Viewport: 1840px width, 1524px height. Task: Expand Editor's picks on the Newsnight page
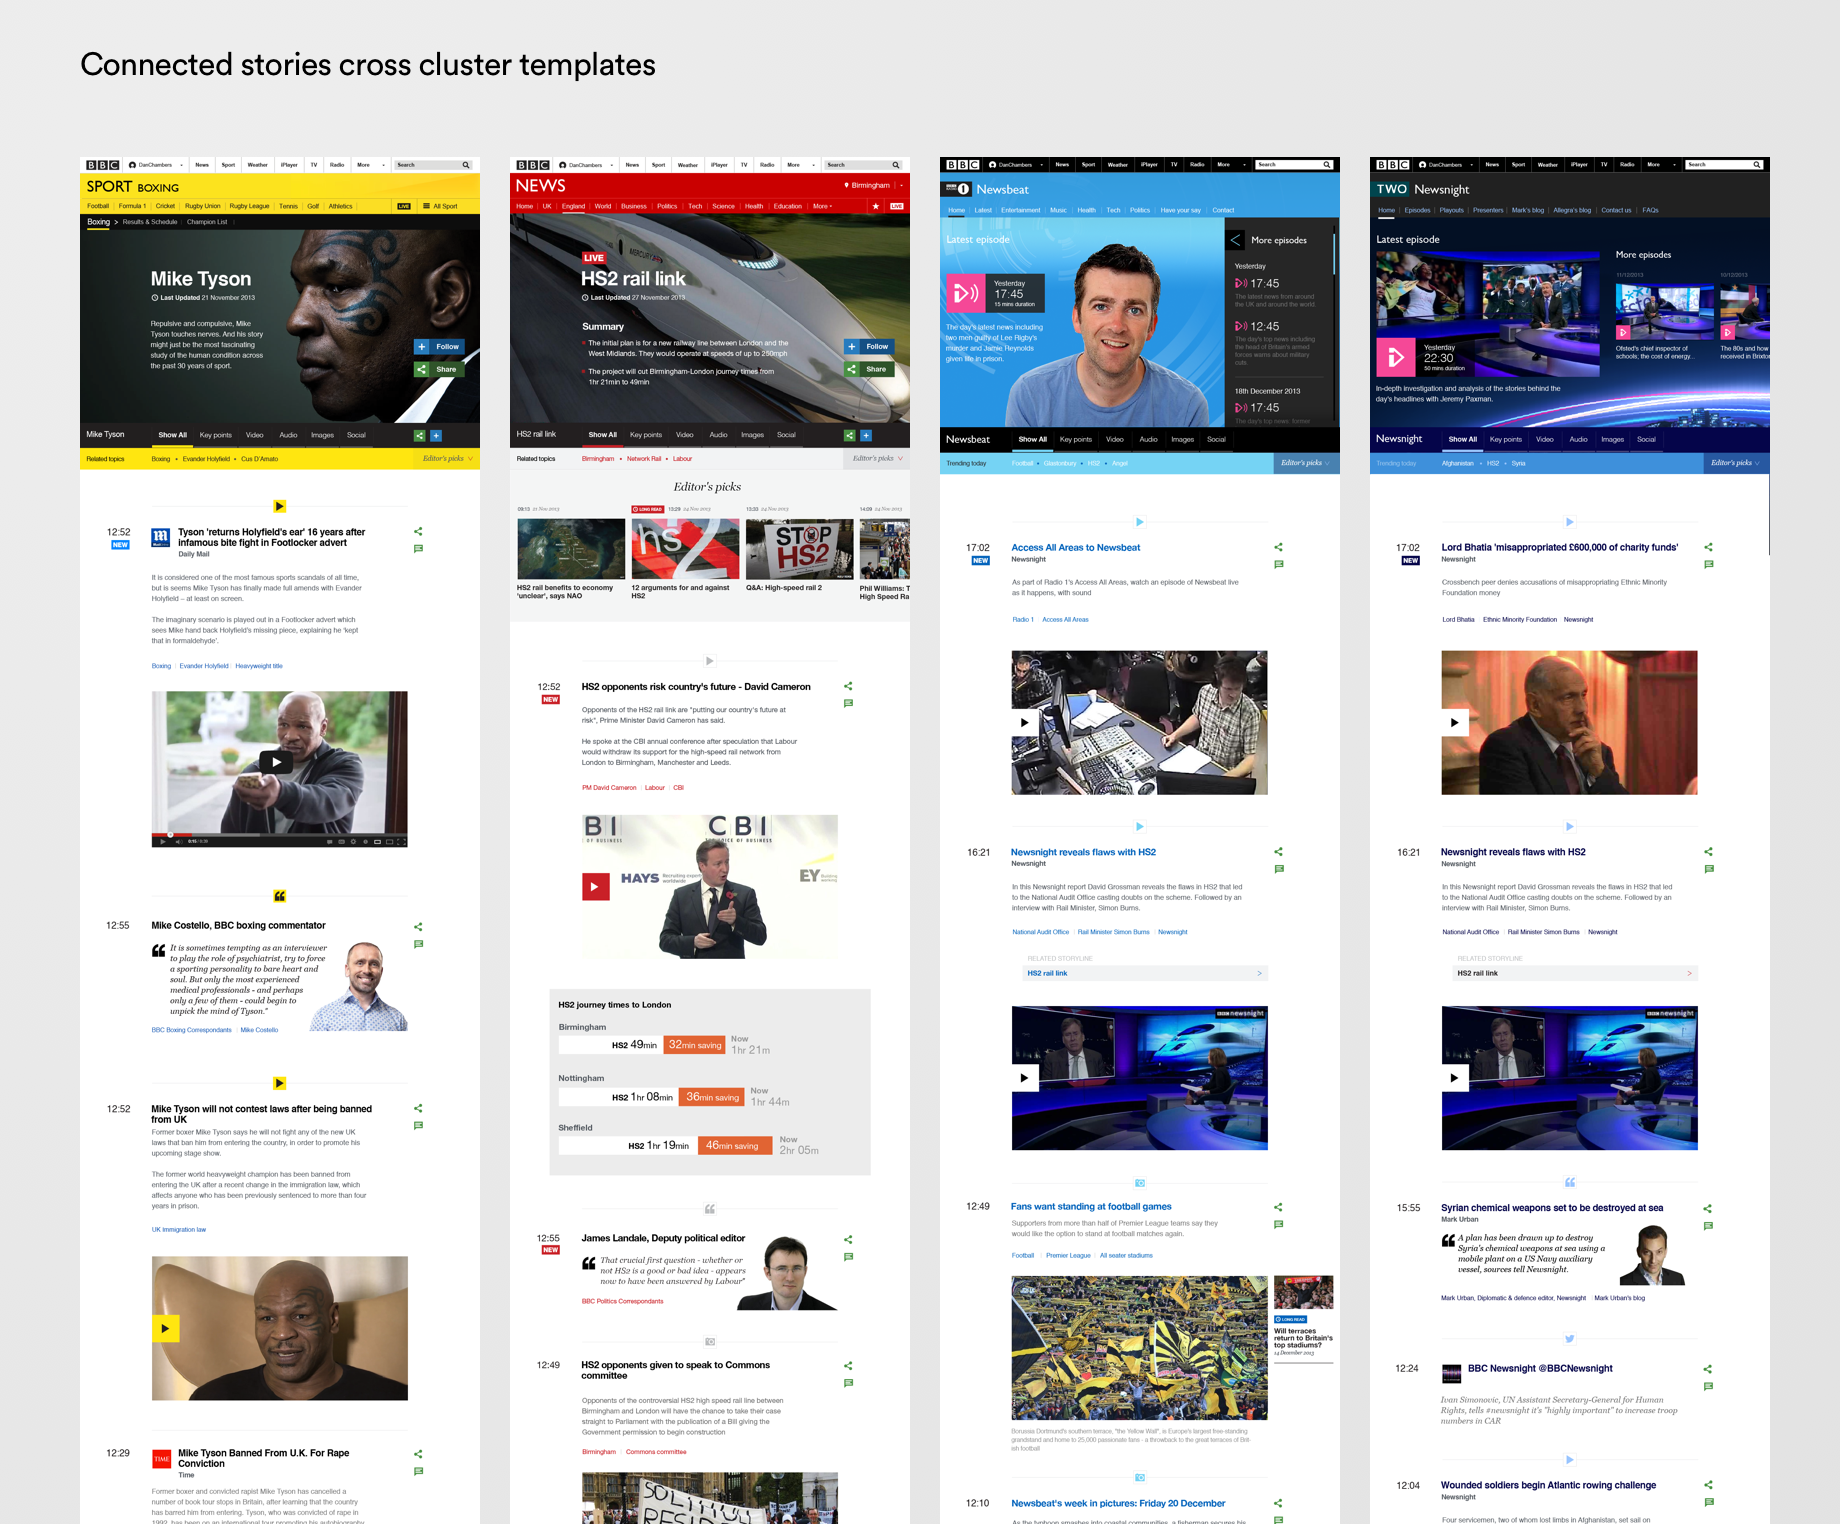click(1736, 463)
